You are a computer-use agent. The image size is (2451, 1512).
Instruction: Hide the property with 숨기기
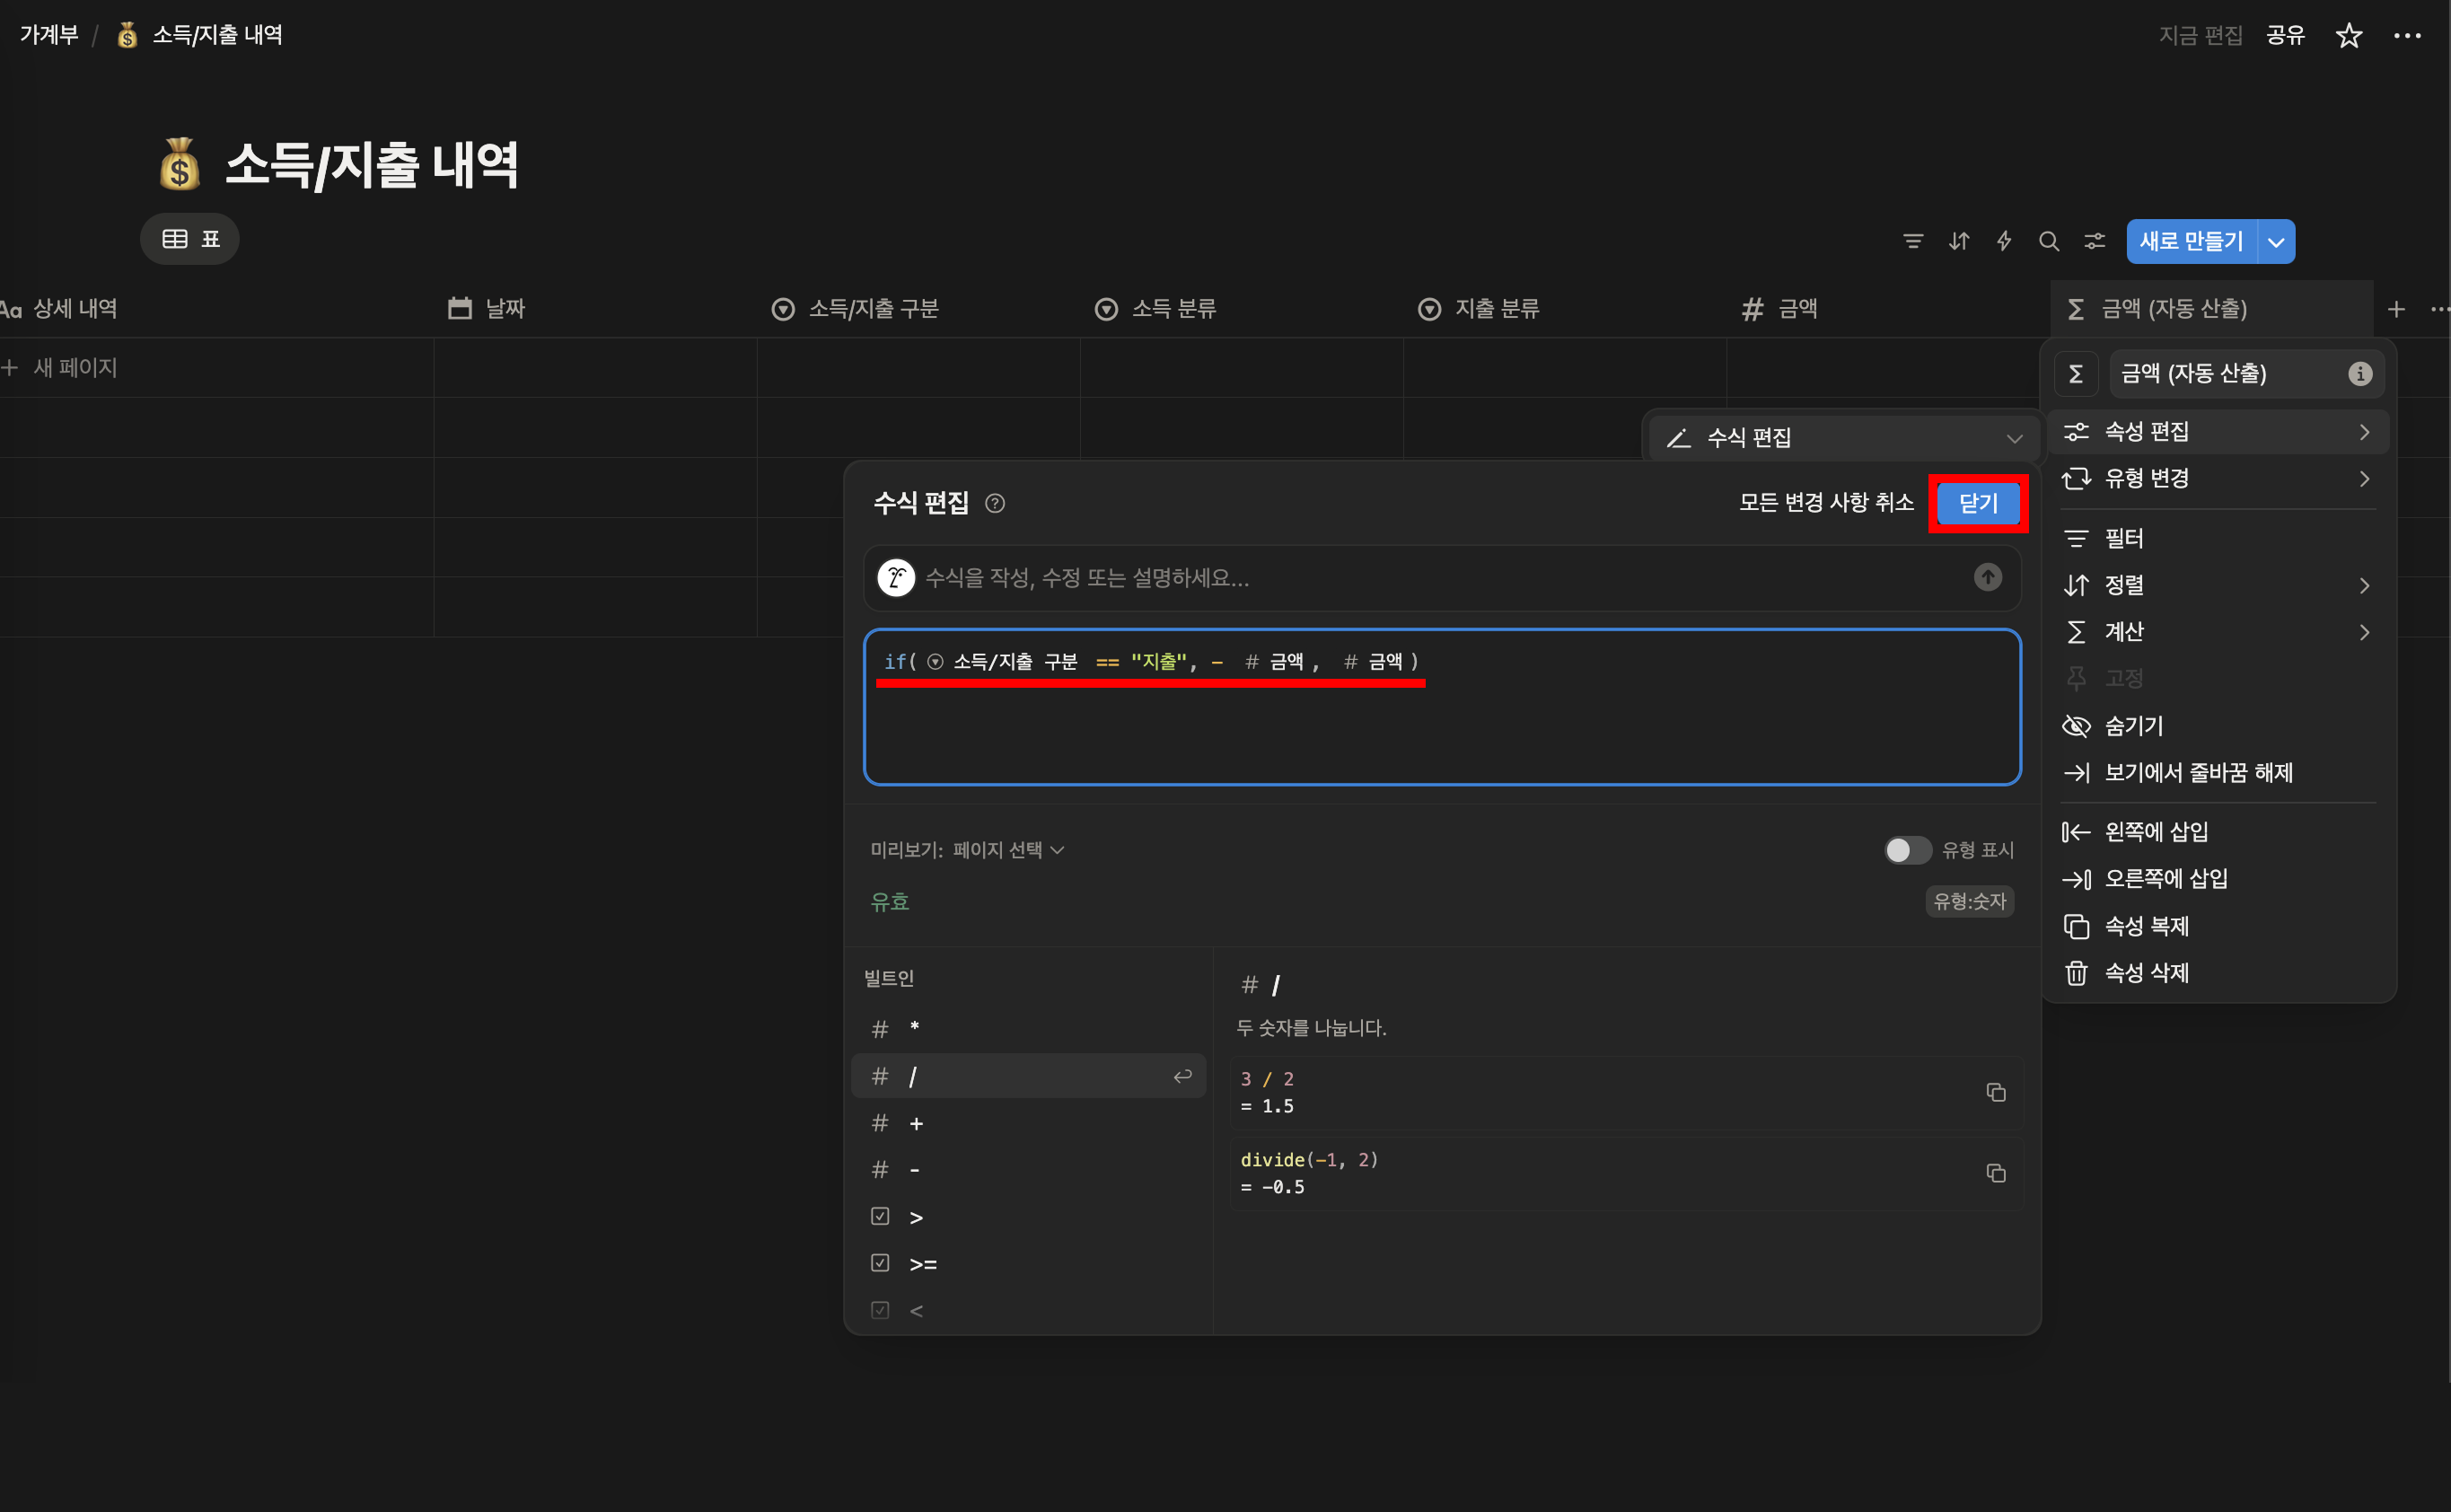2132,726
